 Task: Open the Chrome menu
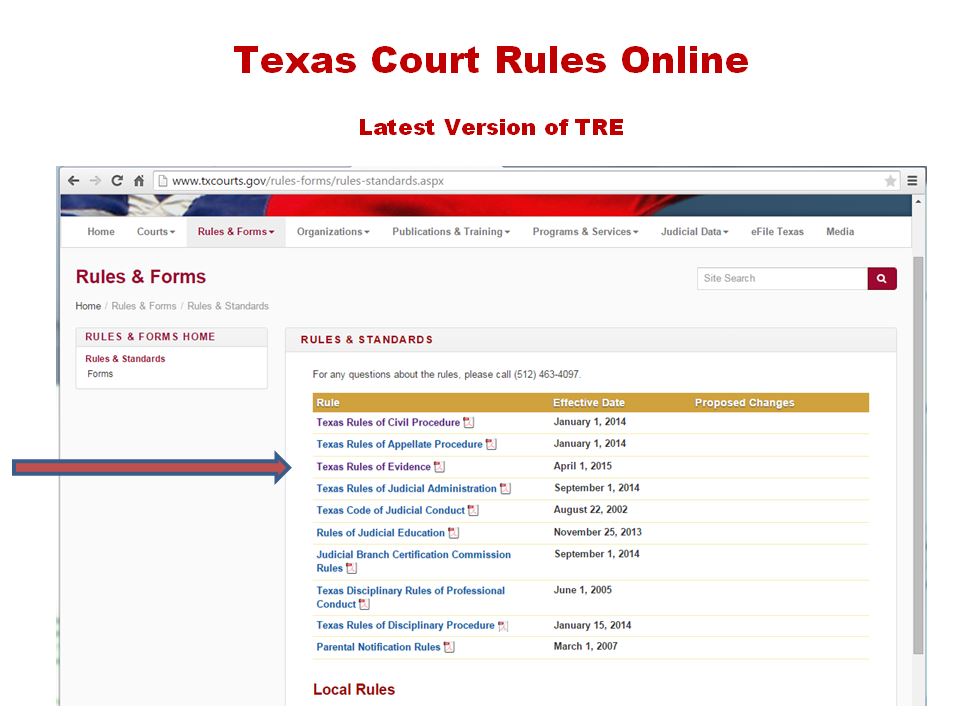[x=912, y=181]
